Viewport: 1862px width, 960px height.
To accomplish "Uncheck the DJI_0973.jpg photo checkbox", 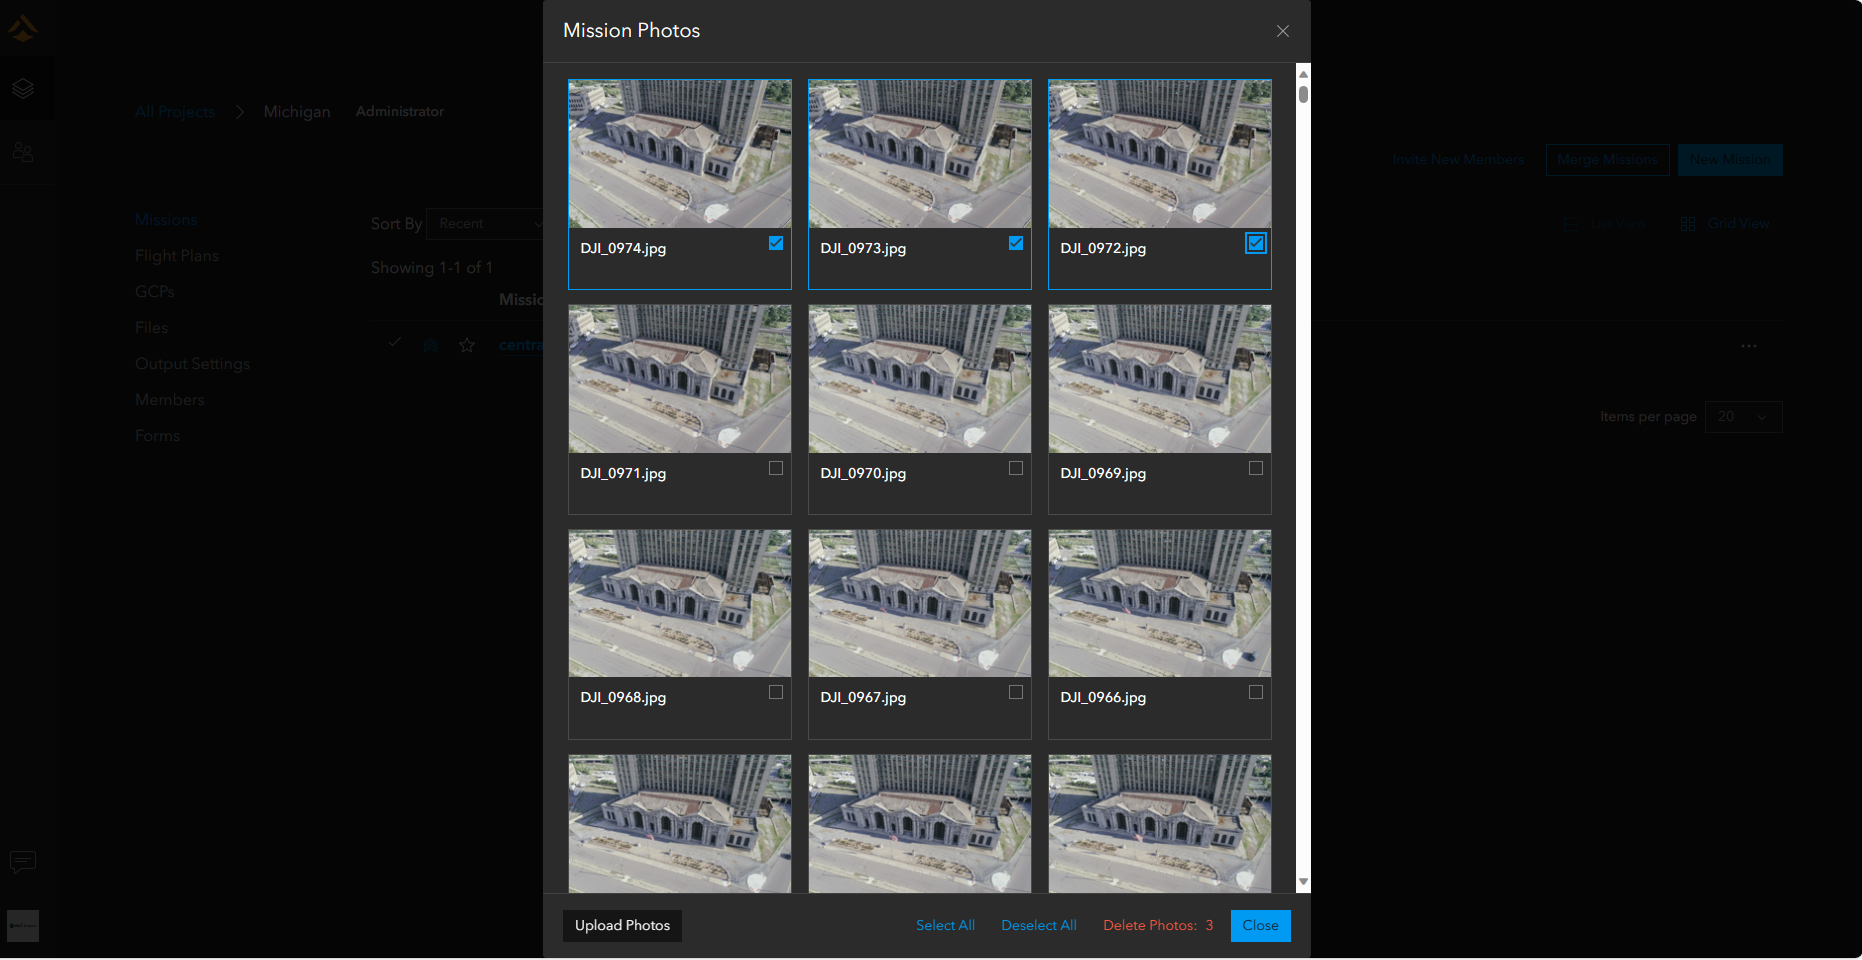I will (1016, 243).
